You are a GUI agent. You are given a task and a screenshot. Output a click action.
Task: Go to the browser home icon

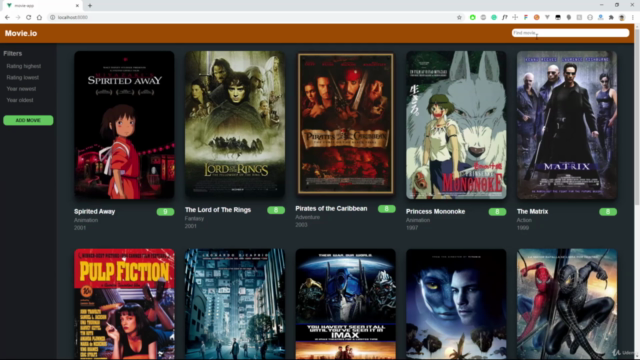pos(39,17)
